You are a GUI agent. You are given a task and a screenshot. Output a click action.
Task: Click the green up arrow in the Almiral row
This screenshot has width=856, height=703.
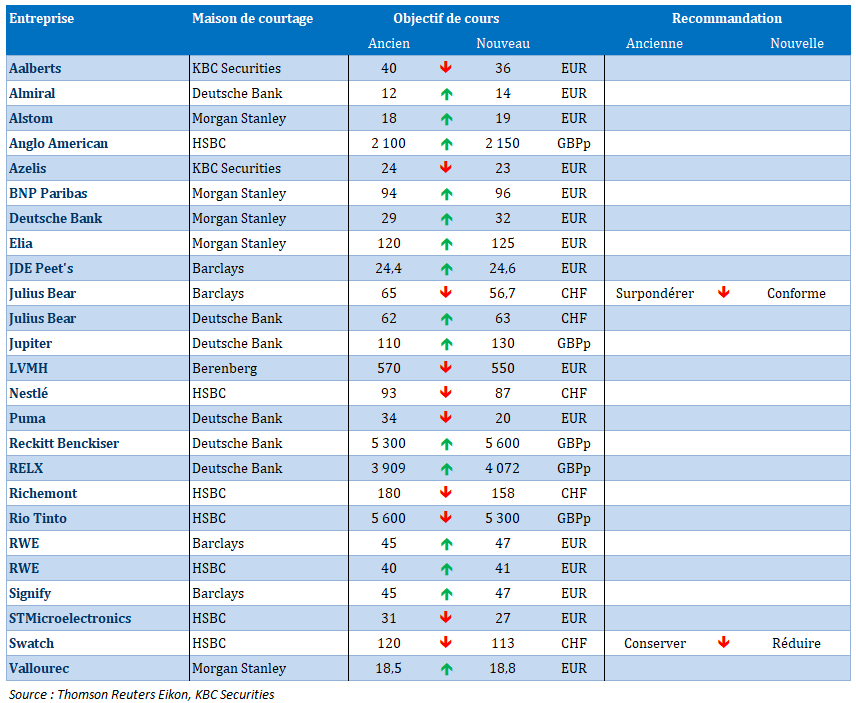pos(446,93)
